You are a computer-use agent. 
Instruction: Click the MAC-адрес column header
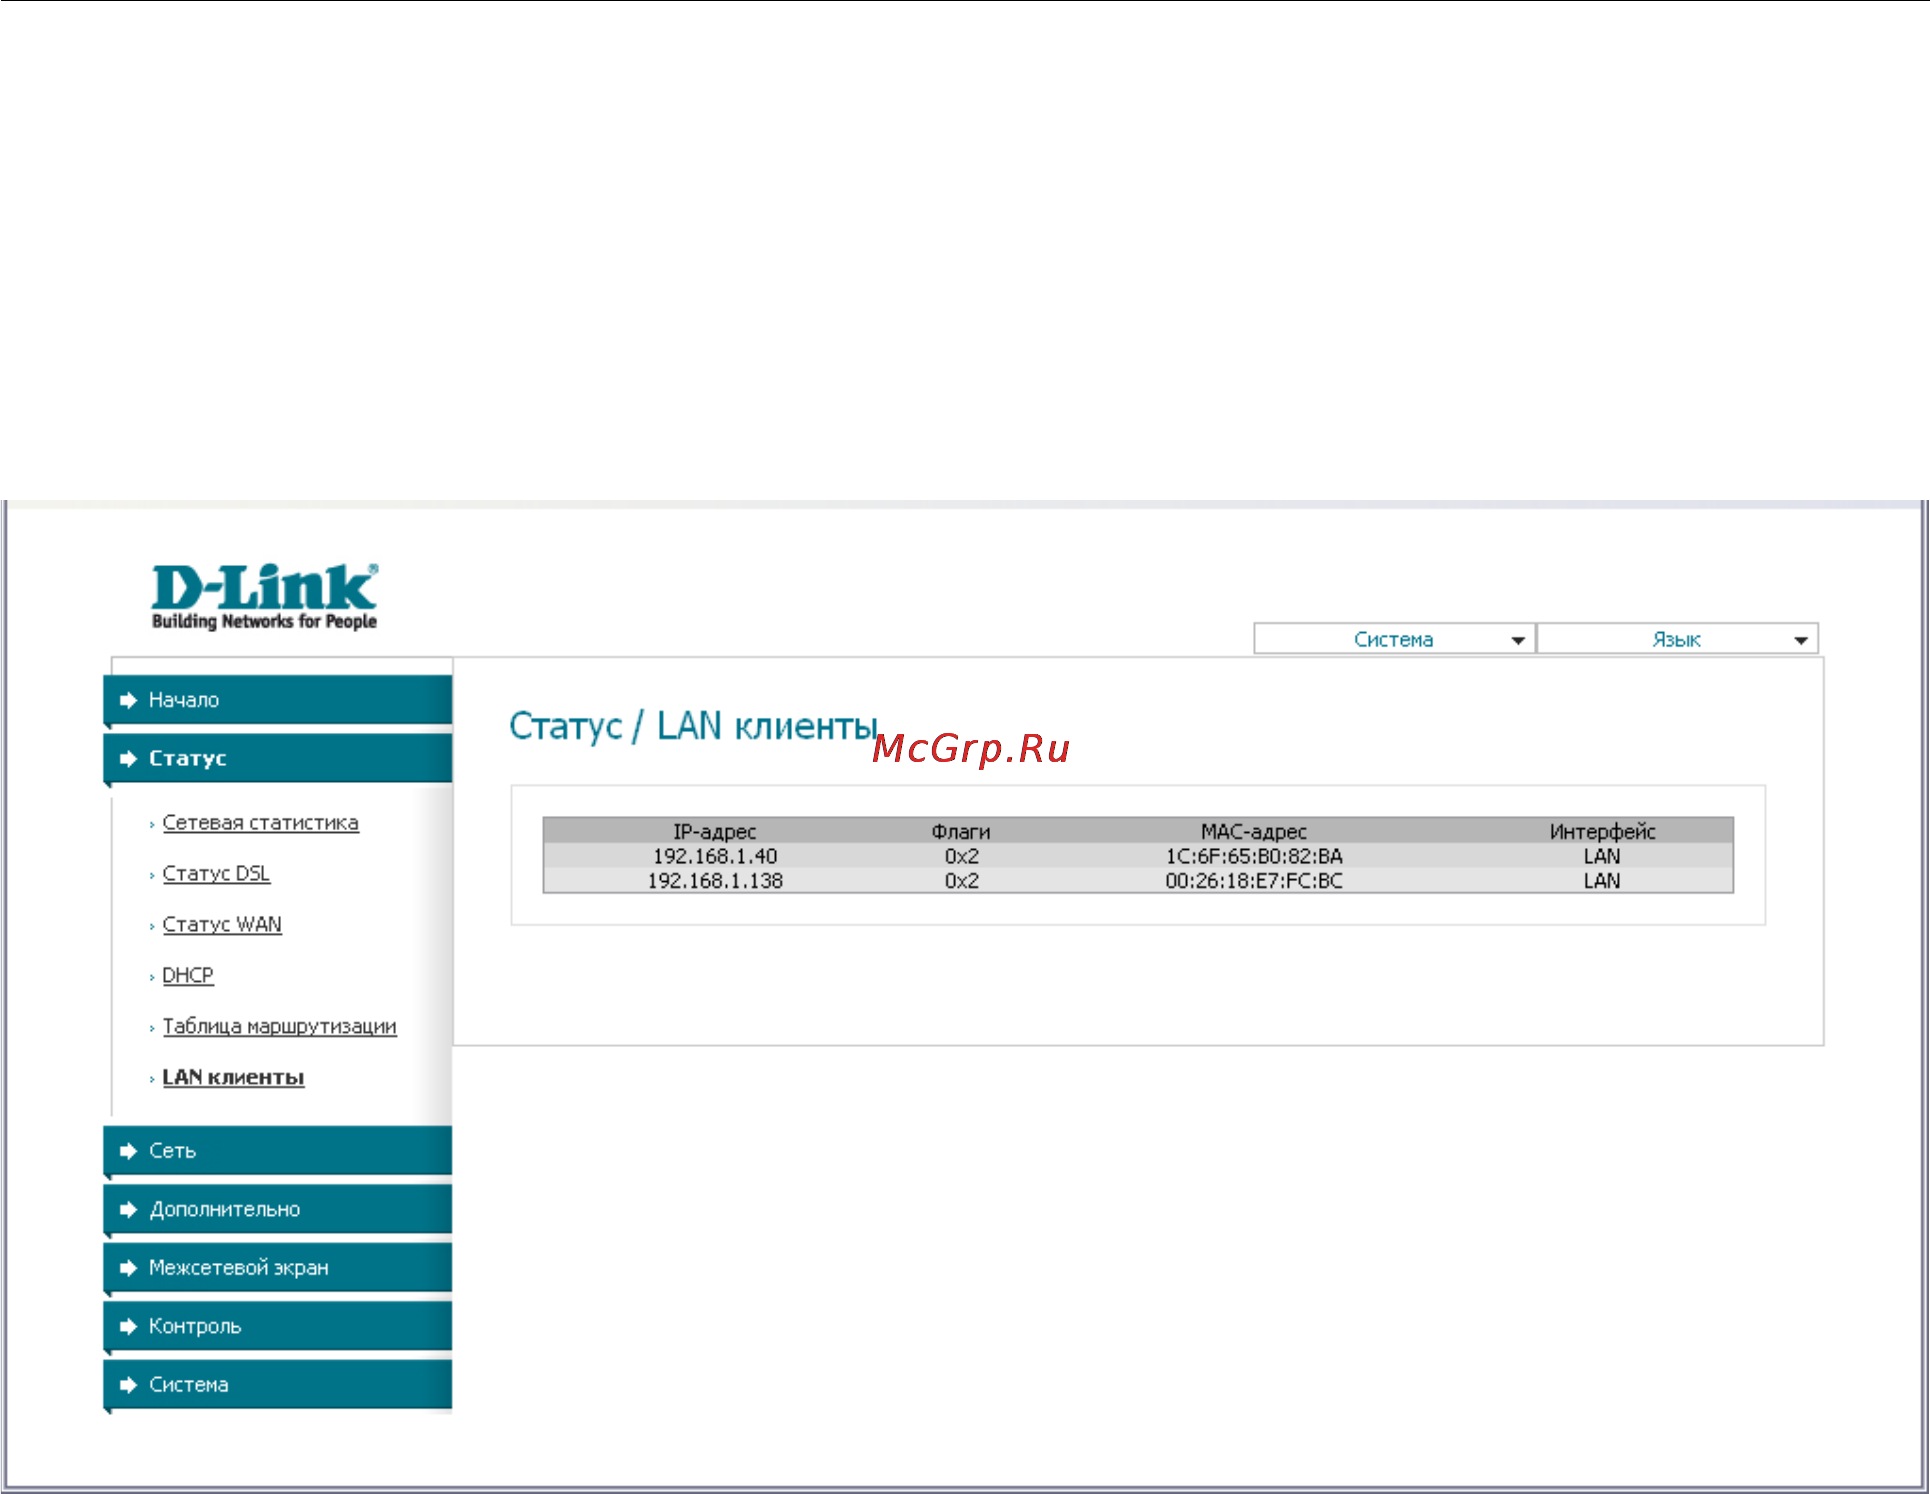pyautogui.click(x=1254, y=832)
